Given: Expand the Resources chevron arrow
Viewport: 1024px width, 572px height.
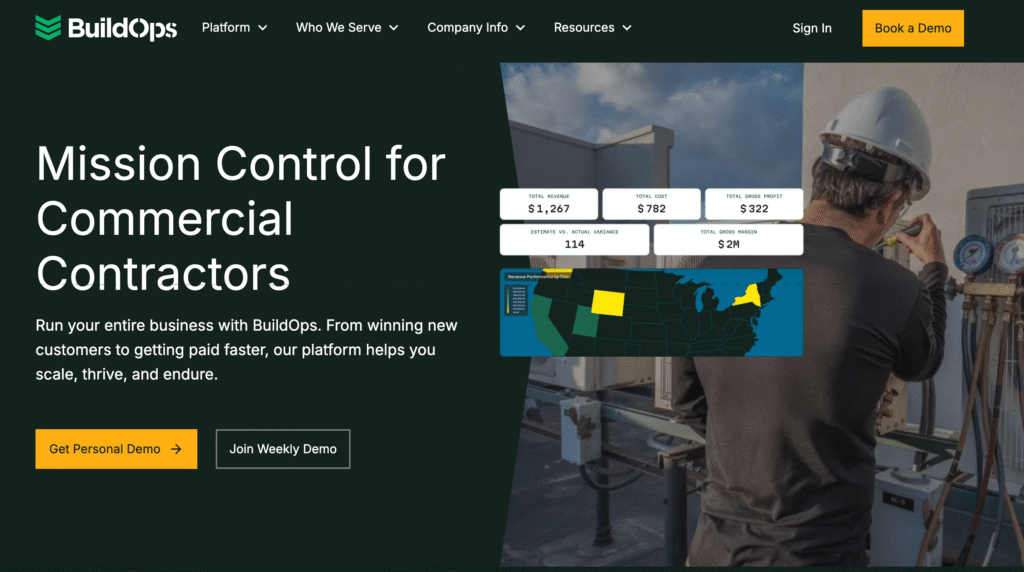Looking at the screenshot, I should click(627, 28).
